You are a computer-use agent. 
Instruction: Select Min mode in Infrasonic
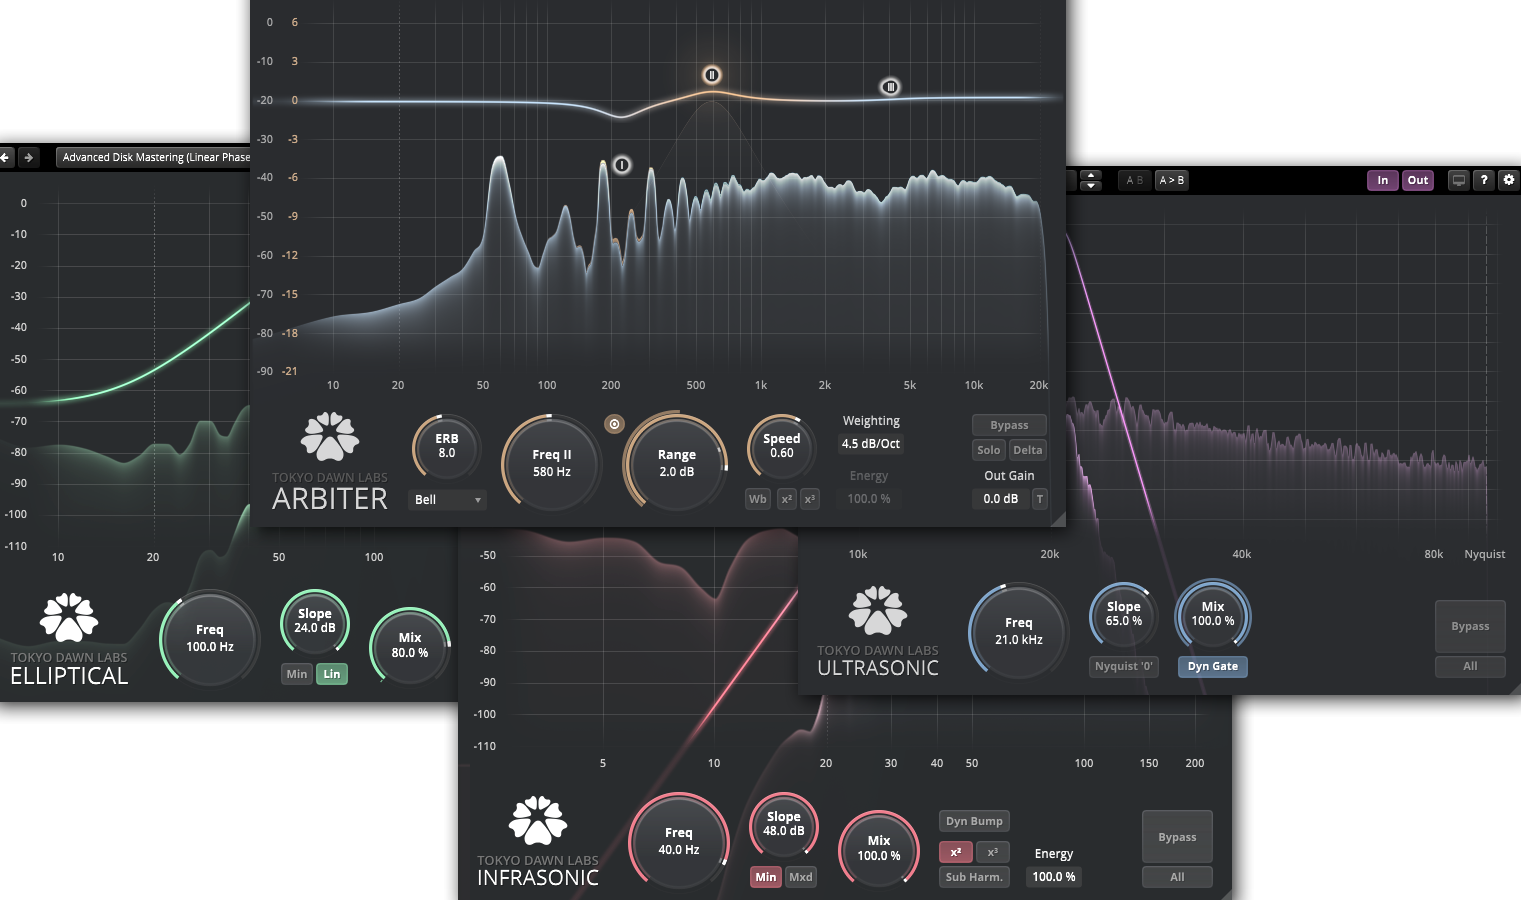766,877
